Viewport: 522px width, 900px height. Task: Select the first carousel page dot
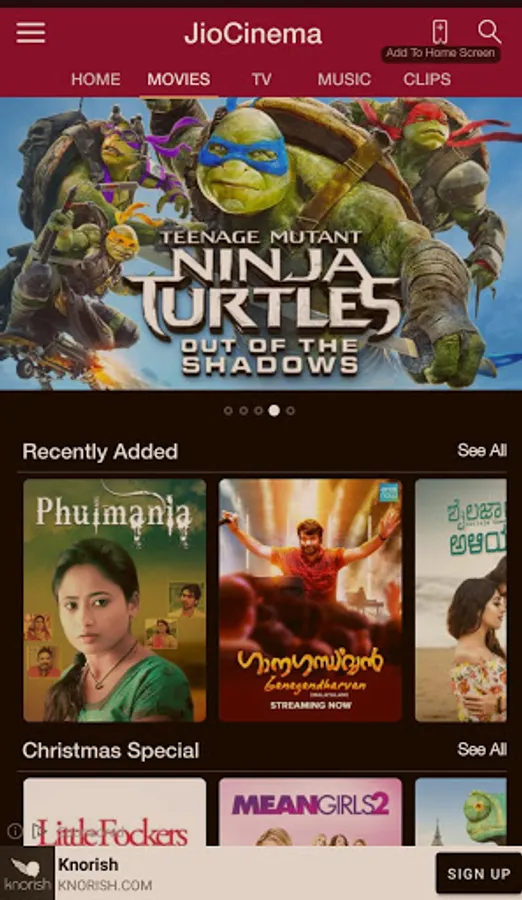click(x=228, y=410)
